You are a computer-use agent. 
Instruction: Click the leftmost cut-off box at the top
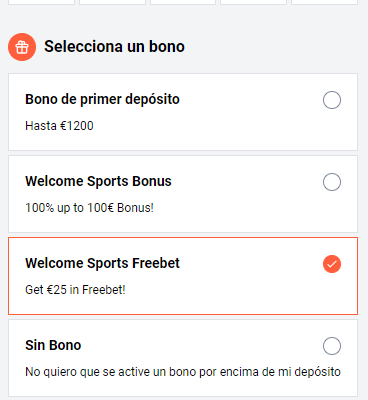pyautogui.click(x=41, y=2)
